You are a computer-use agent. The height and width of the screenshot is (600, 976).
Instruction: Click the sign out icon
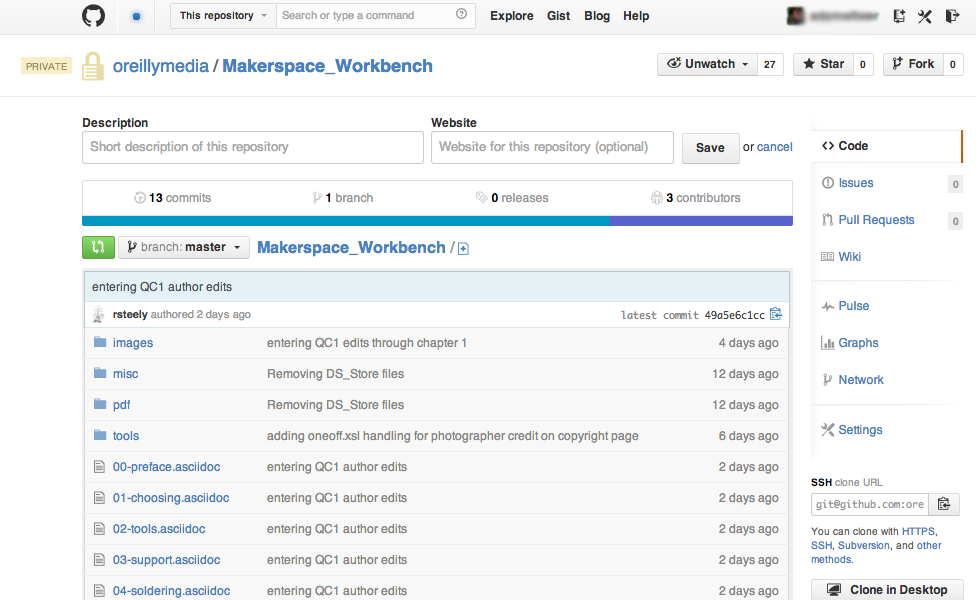pos(952,16)
